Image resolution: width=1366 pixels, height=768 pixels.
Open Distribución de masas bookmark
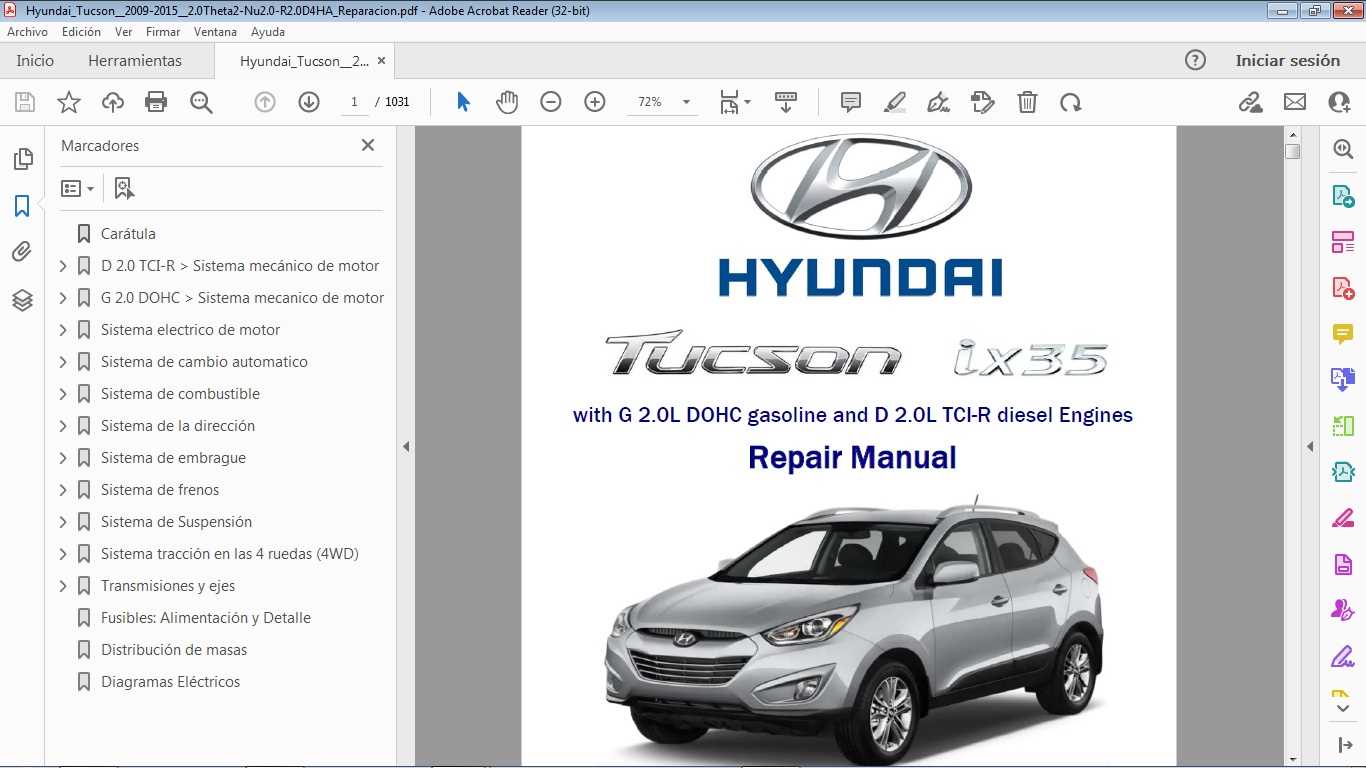pyautogui.click(x=174, y=650)
